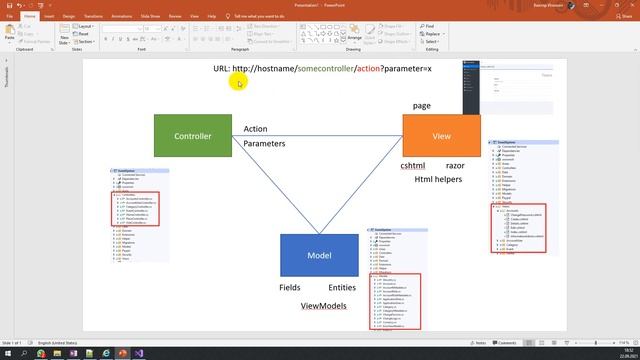The height and width of the screenshot is (360, 640).
Task: Select the rectangle shape in shapes gallery
Action: pyautogui.click(x=323, y=27)
